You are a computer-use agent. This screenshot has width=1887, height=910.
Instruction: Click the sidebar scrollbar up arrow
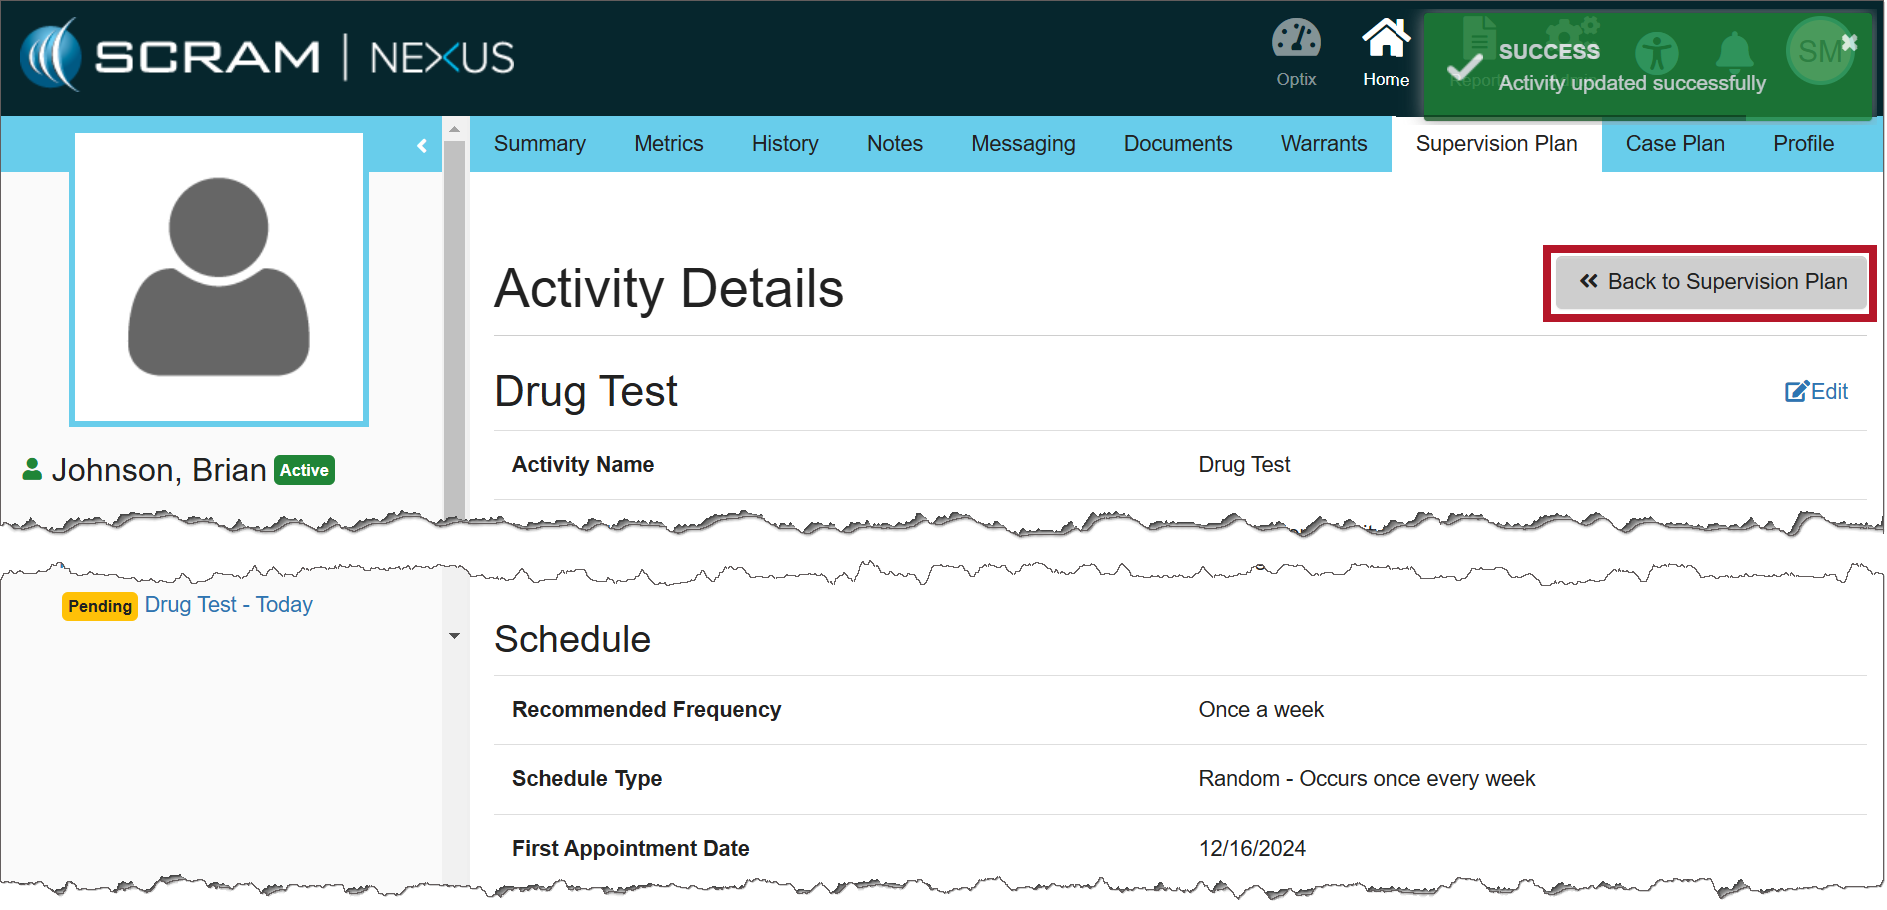454,129
